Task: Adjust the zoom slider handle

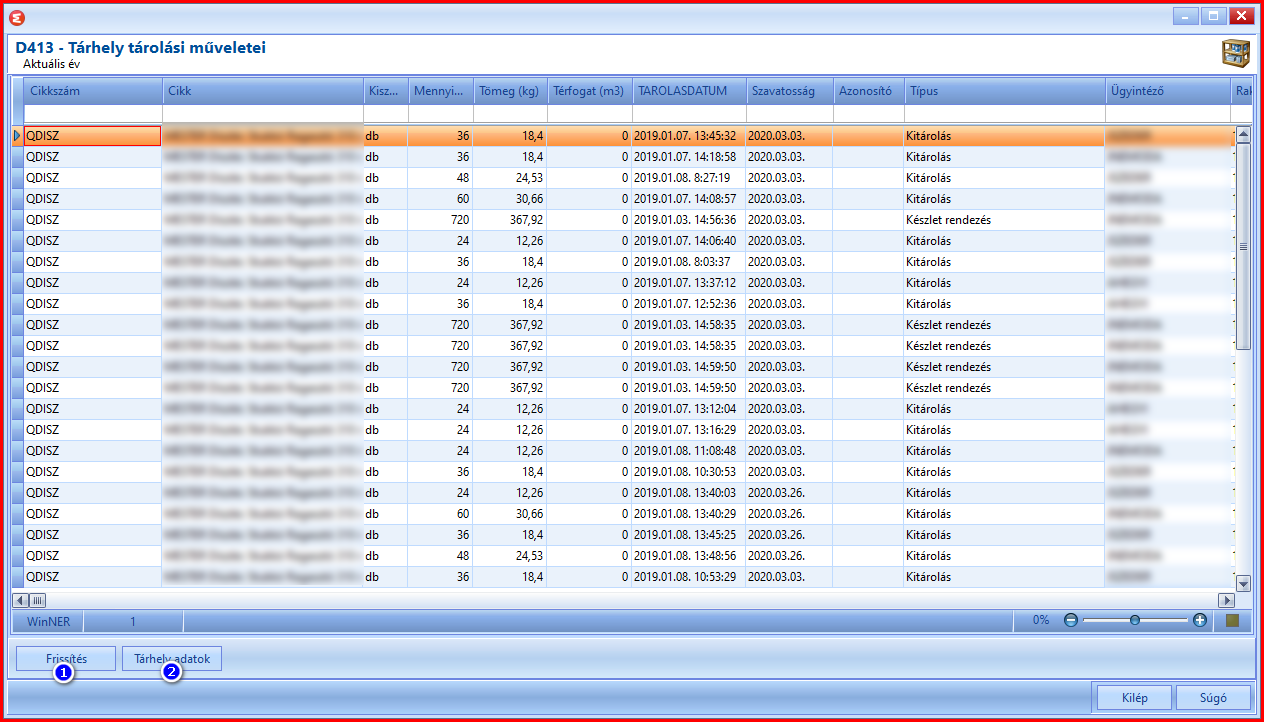Action: point(1135,620)
